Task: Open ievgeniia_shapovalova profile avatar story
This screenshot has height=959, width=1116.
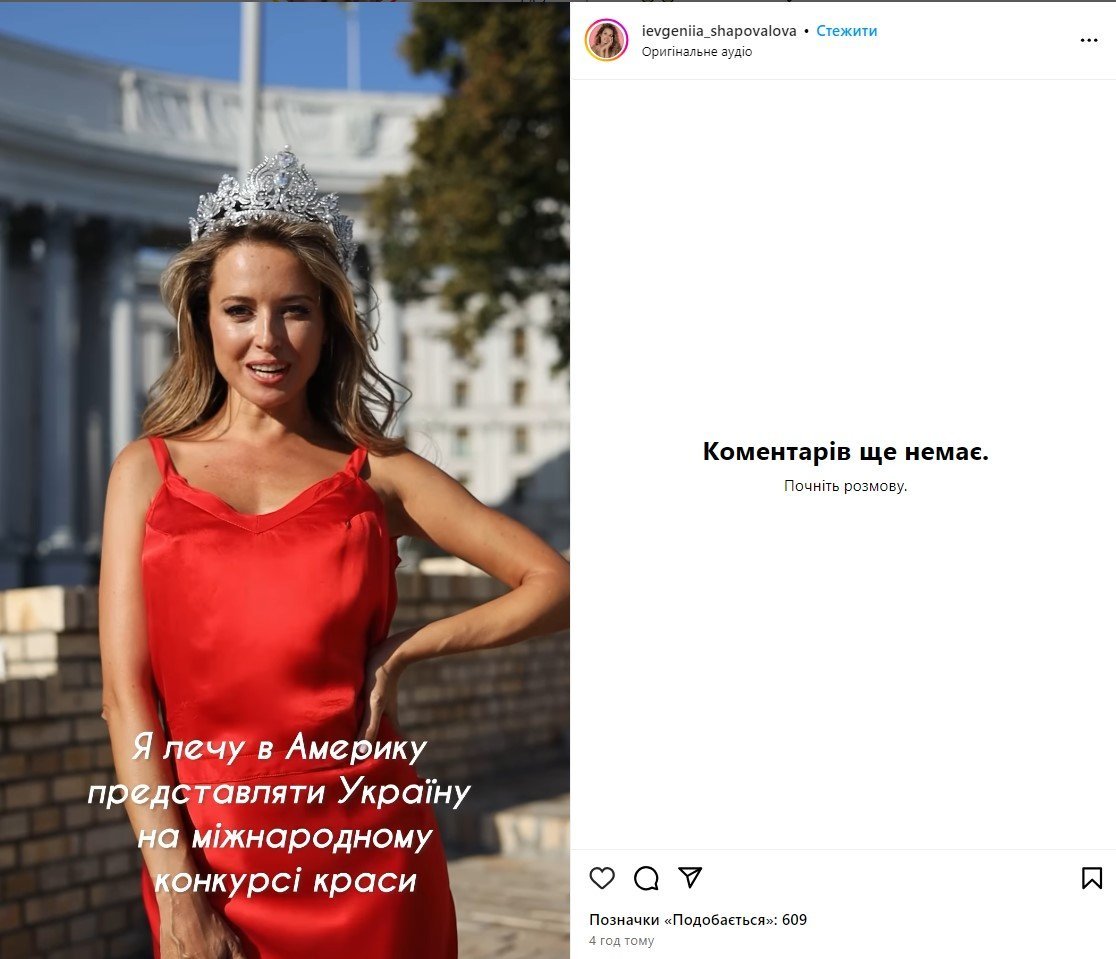Action: [x=606, y=40]
